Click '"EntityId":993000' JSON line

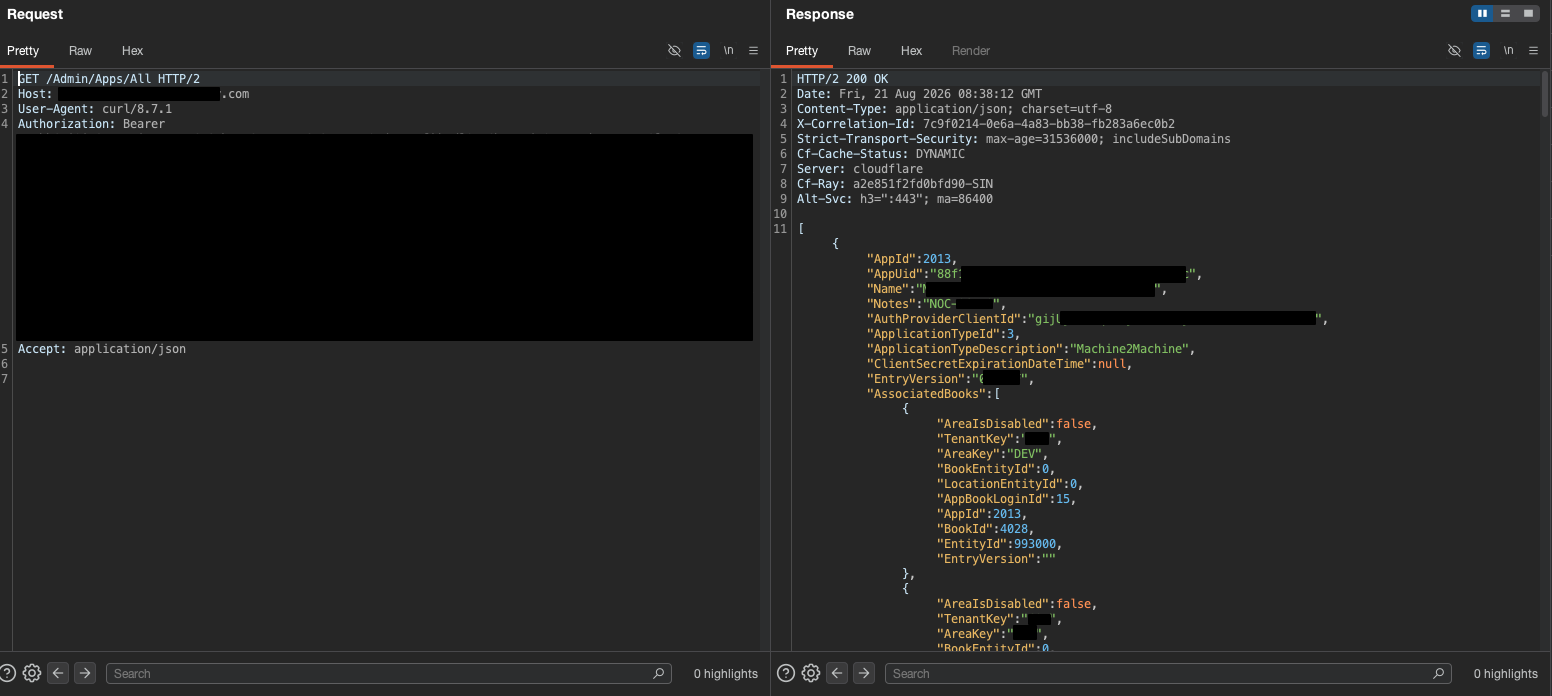pyautogui.click(x=999, y=544)
